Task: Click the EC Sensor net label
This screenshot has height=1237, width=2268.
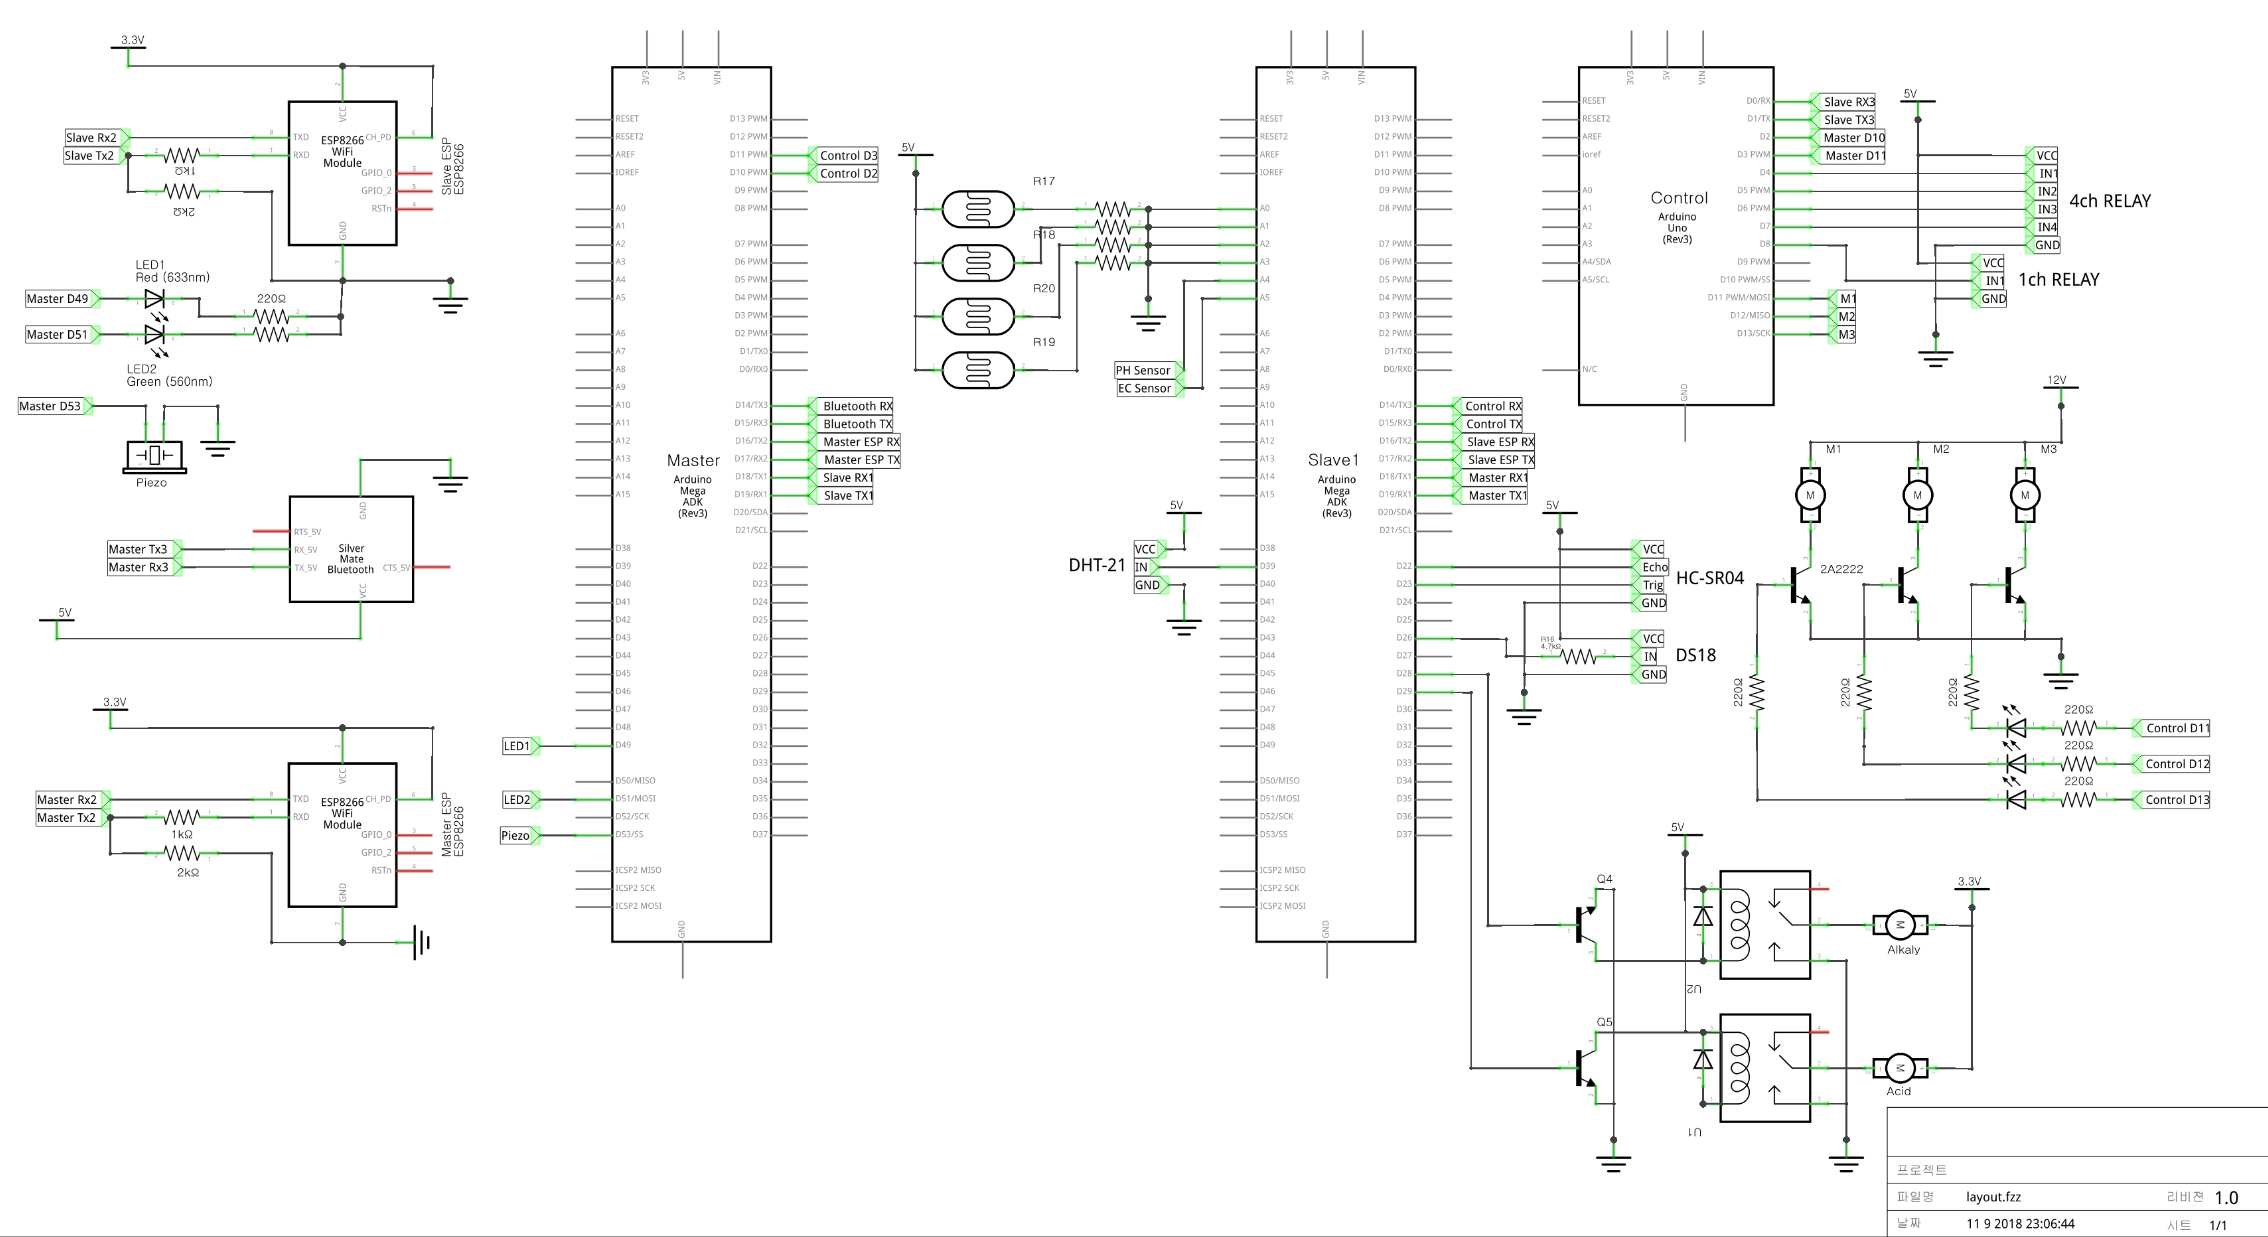Action: tap(1150, 388)
